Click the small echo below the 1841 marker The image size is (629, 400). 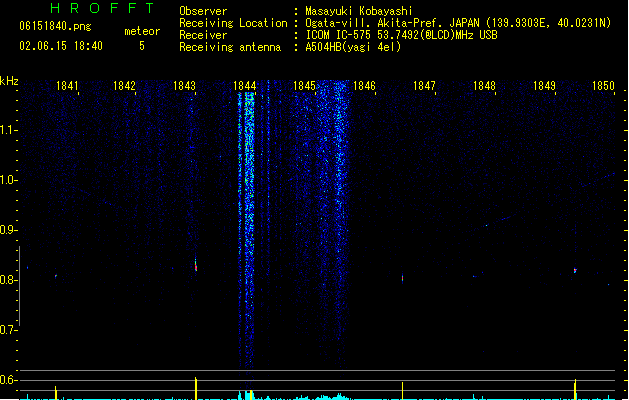56,276
